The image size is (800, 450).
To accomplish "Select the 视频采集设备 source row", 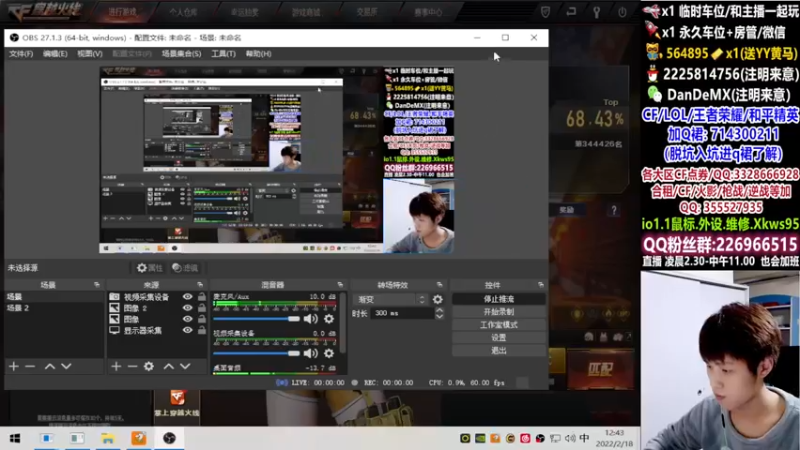I will [x=158, y=297].
